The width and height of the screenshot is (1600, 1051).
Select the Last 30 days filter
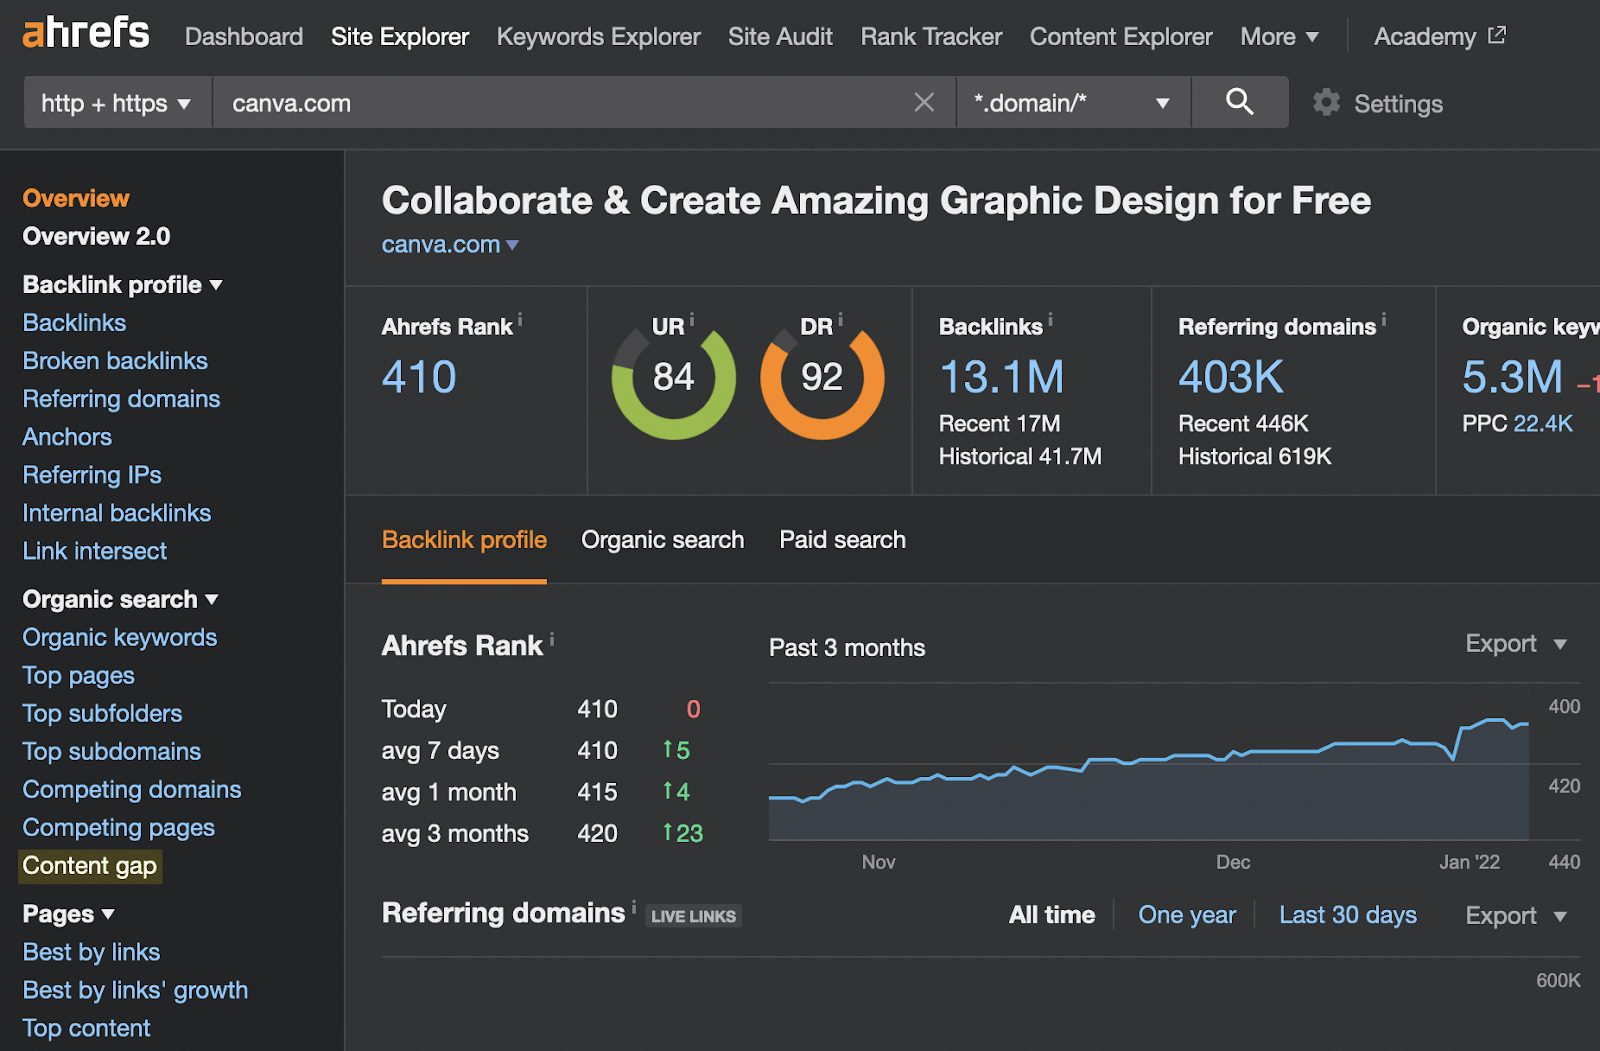(x=1347, y=914)
